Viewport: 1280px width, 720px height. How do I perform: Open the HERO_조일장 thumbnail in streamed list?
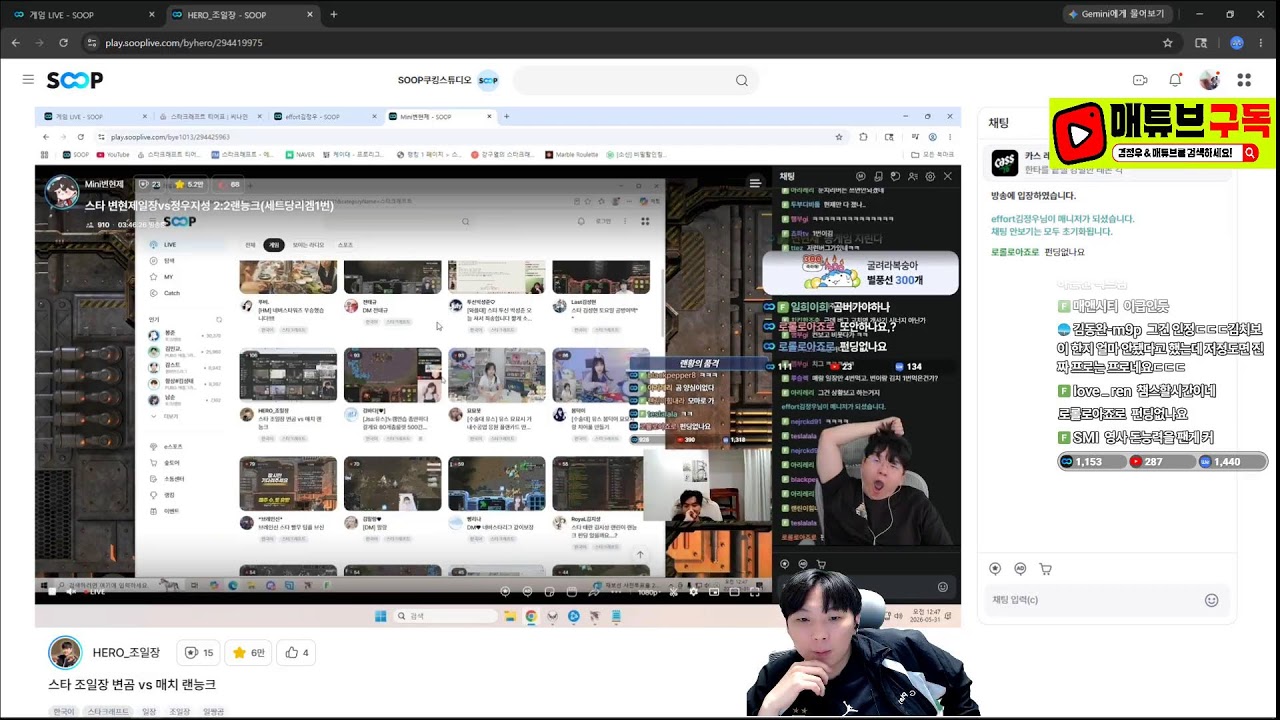[x=288, y=375]
